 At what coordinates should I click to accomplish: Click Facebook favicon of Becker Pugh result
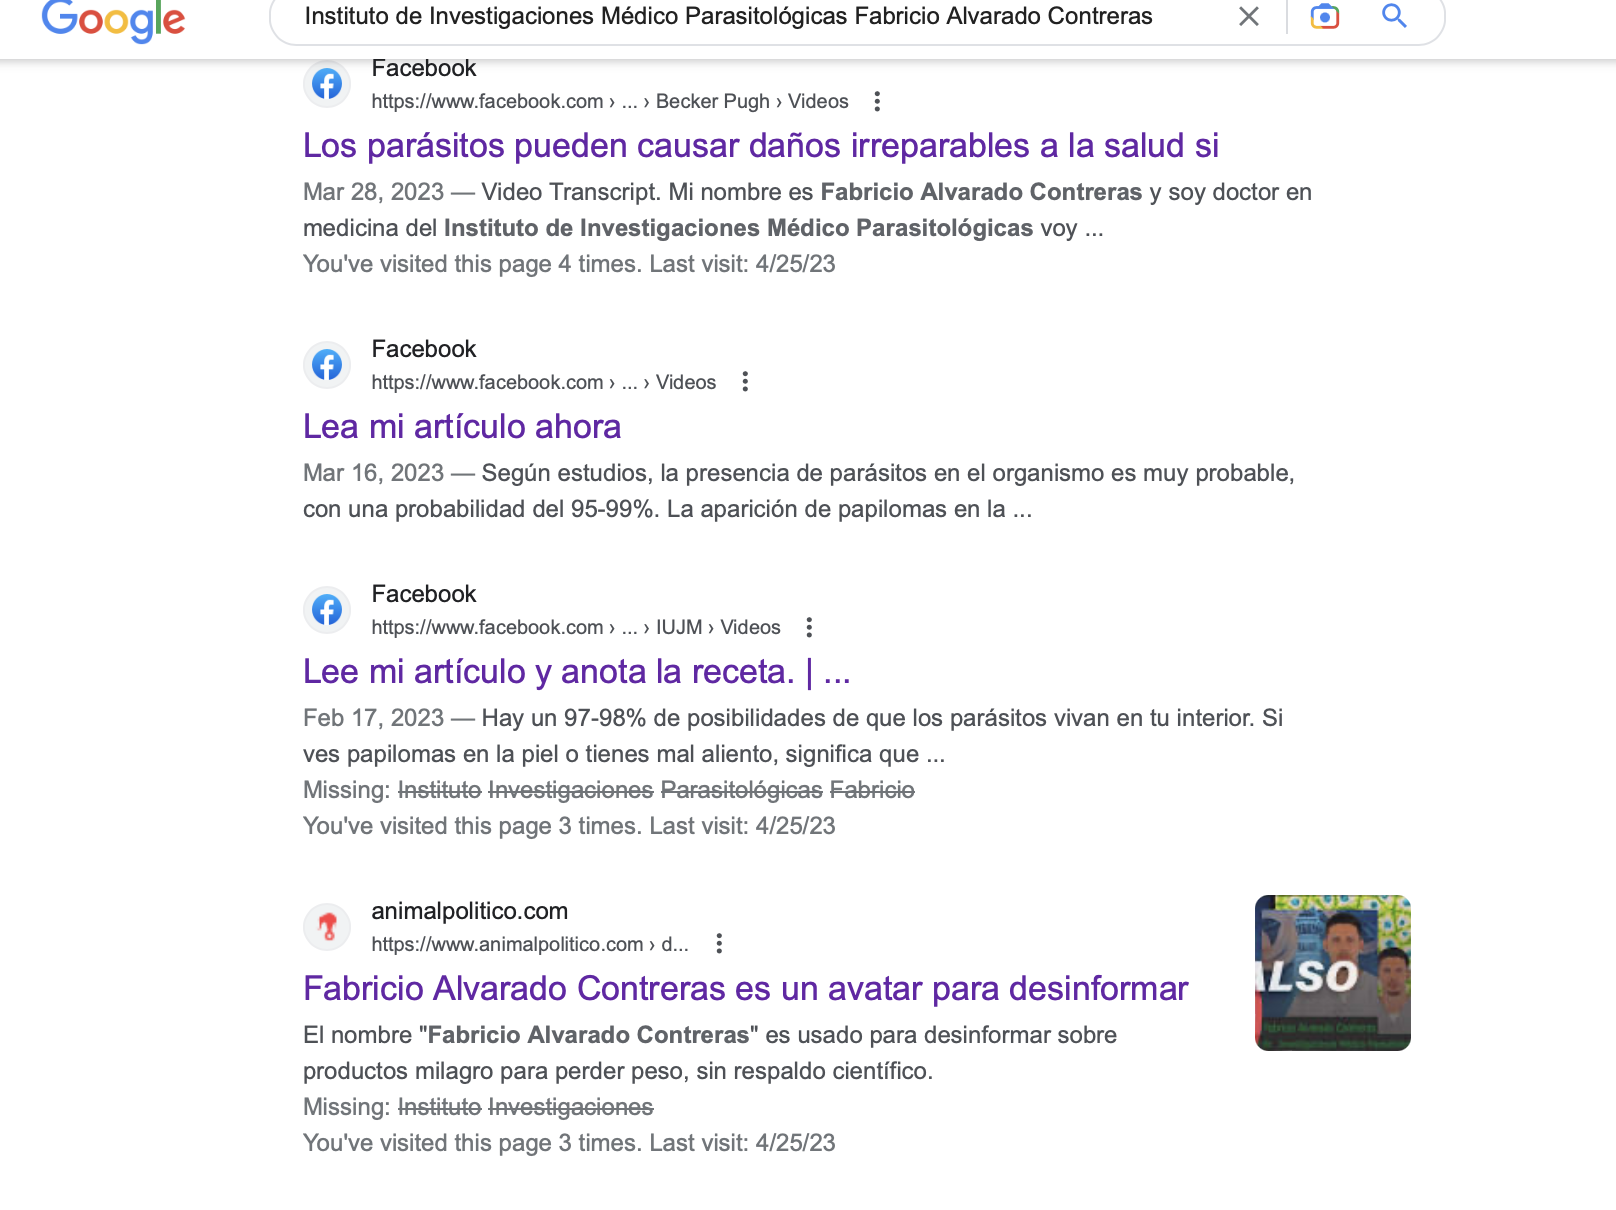pos(327,84)
